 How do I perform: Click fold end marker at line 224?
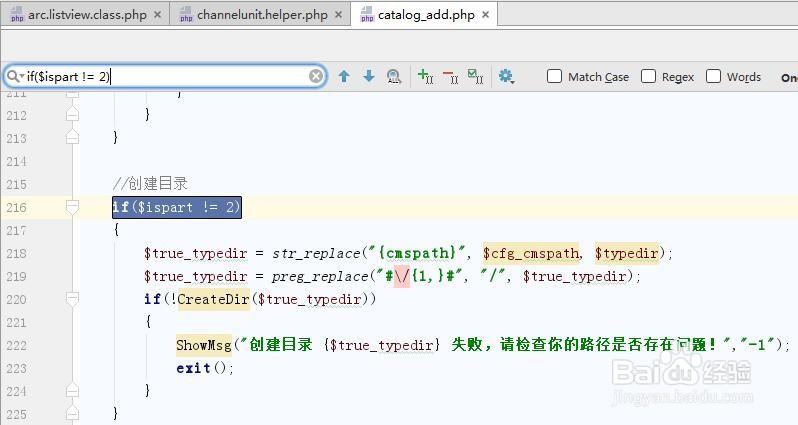(72, 391)
